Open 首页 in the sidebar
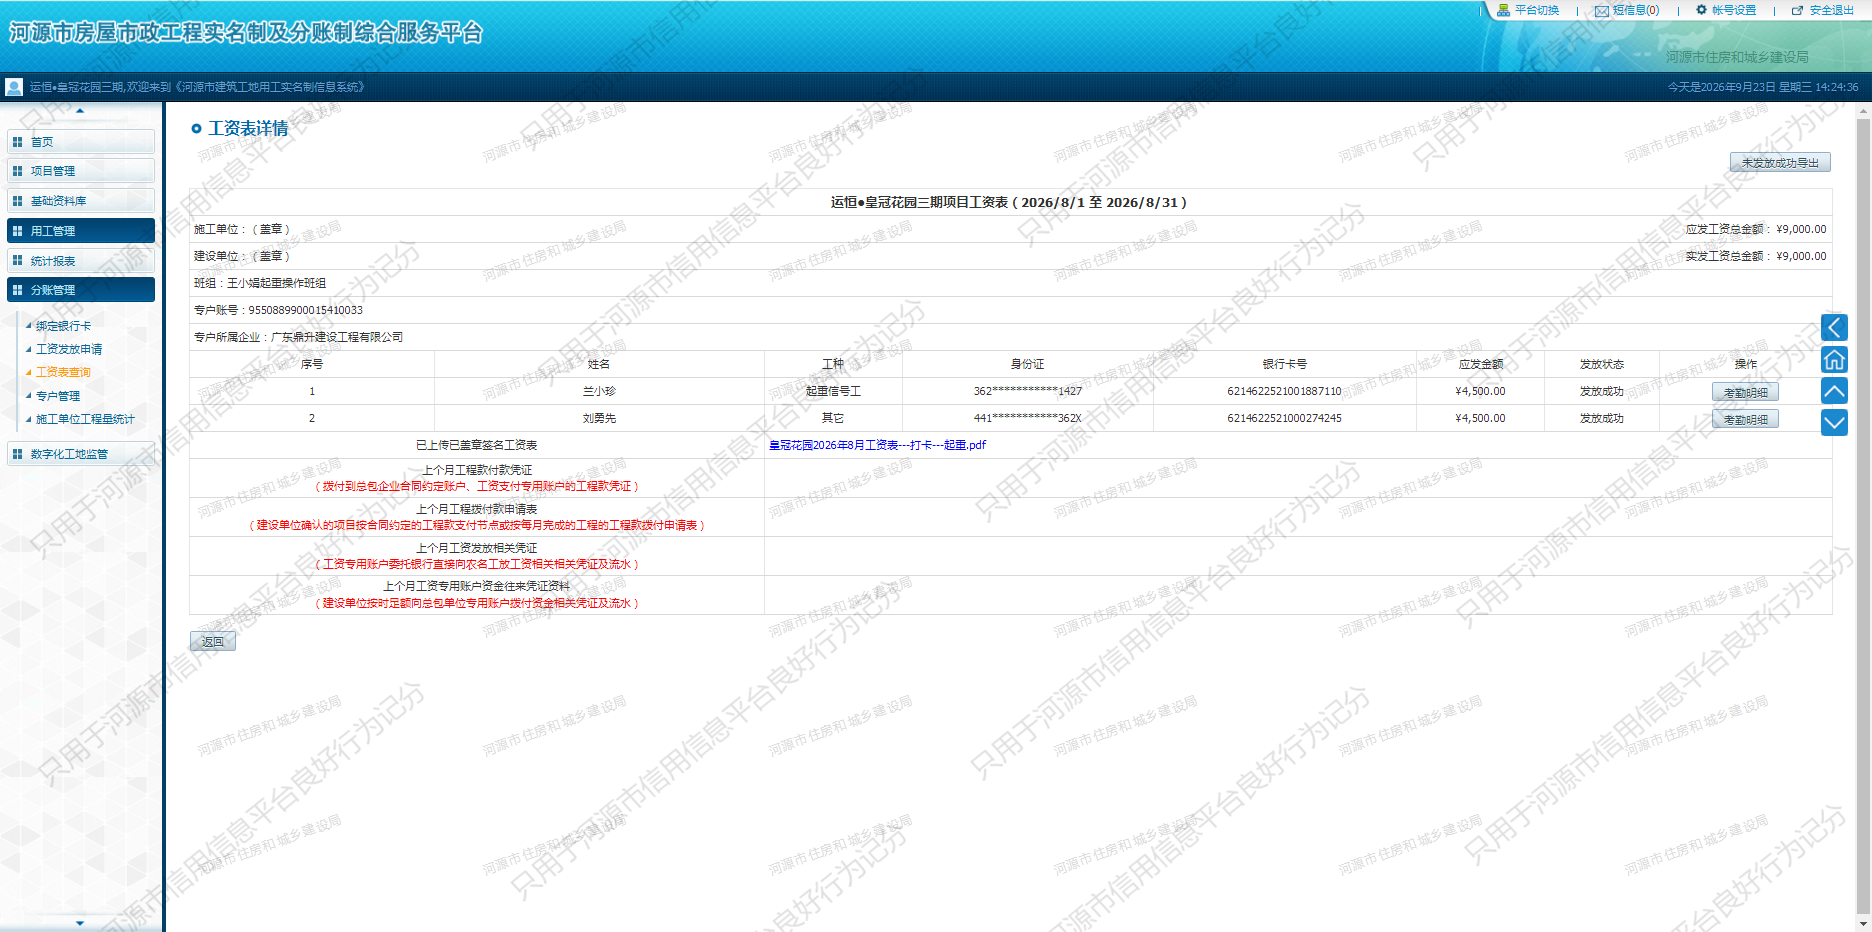This screenshot has width=1872, height=932. pyautogui.click(x=81, y=142)
